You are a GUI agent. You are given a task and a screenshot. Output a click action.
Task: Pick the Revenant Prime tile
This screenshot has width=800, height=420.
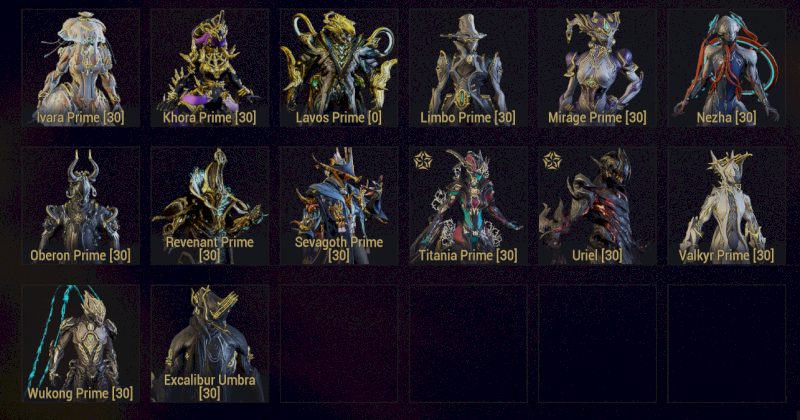coord(210,206)
